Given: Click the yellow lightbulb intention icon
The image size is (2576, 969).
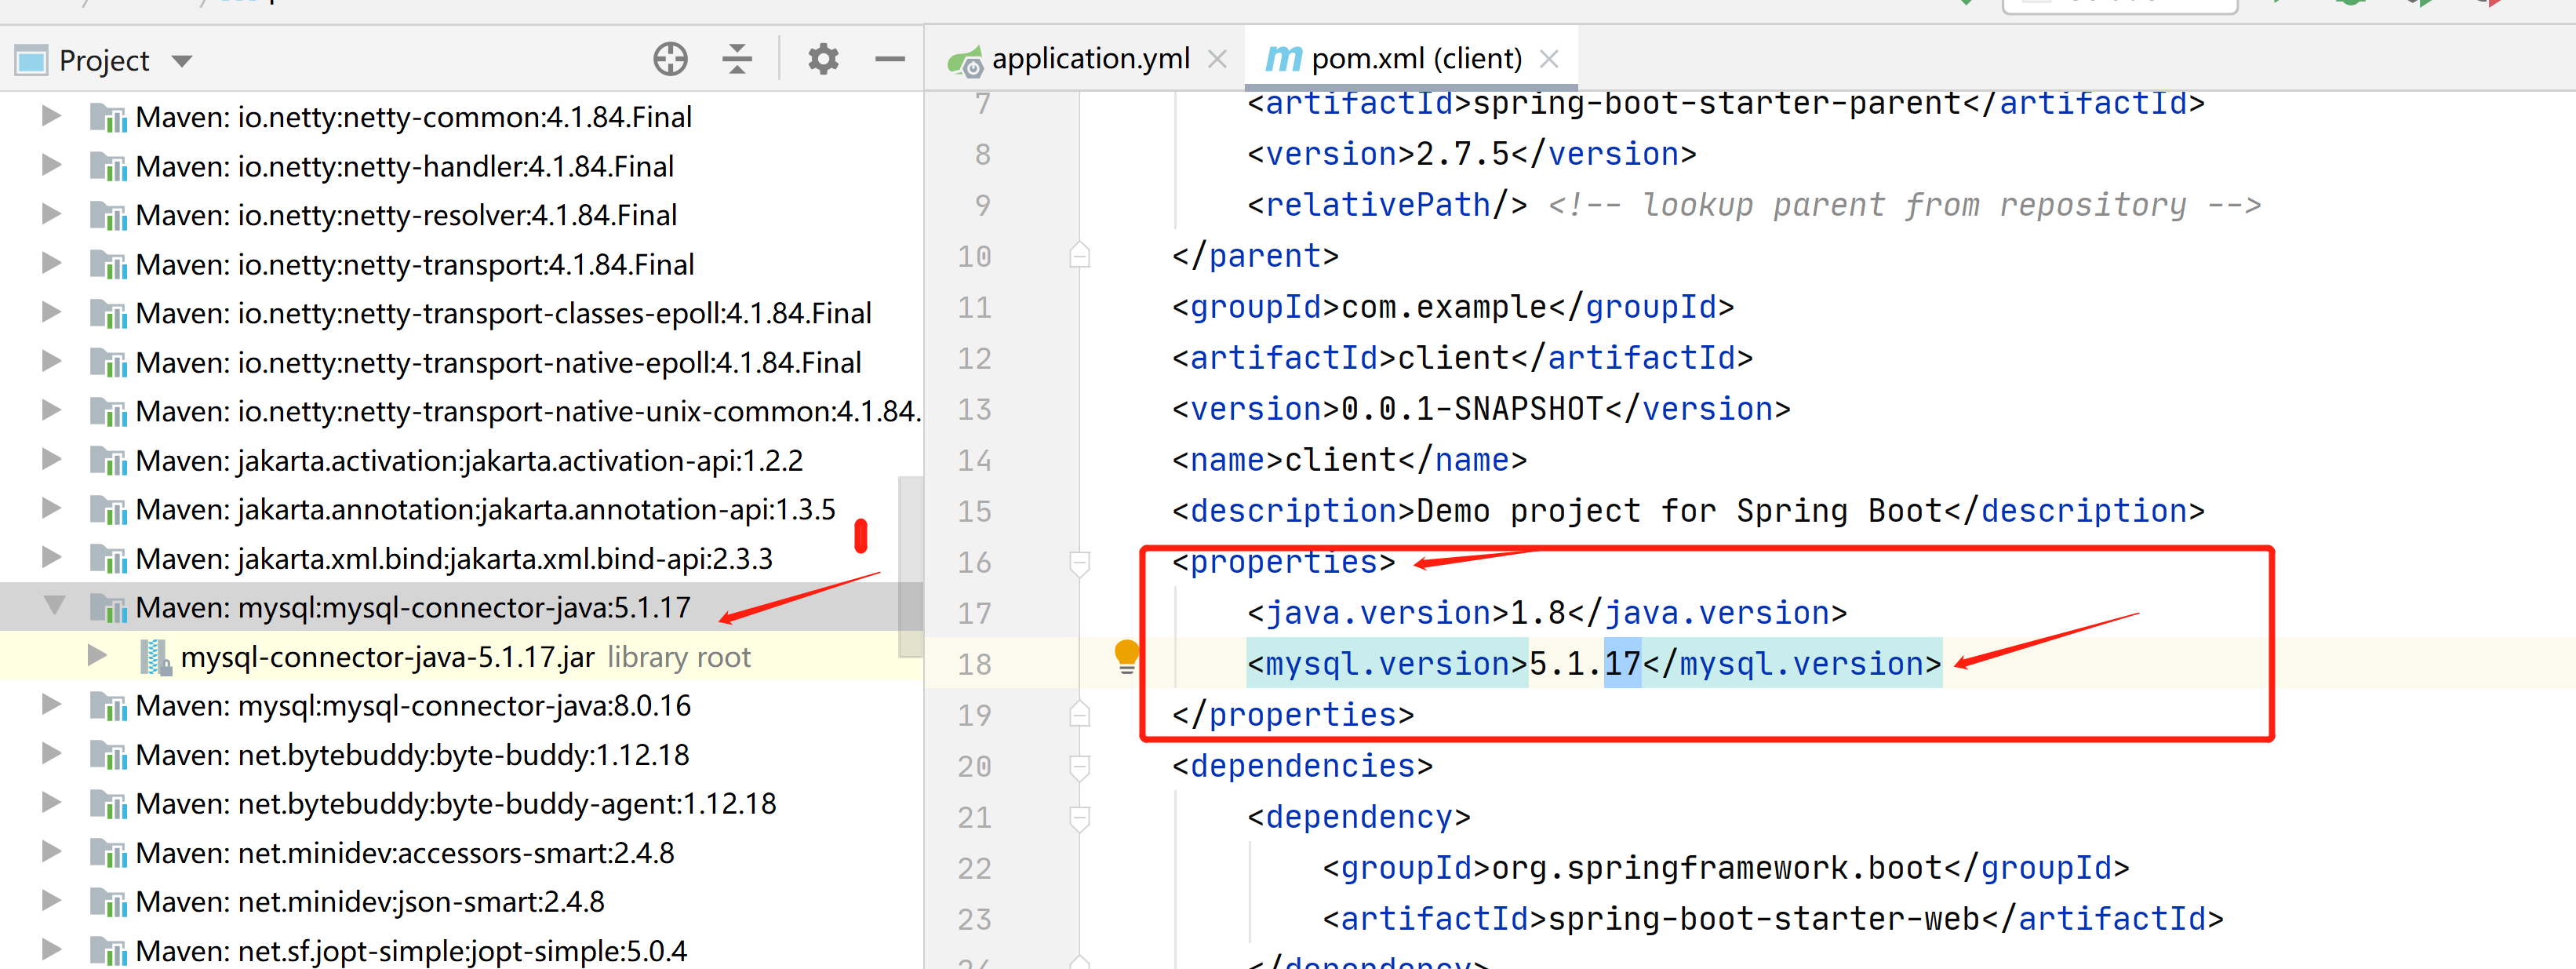Looking at the screenshot, I should click(x=1126, y=656).
